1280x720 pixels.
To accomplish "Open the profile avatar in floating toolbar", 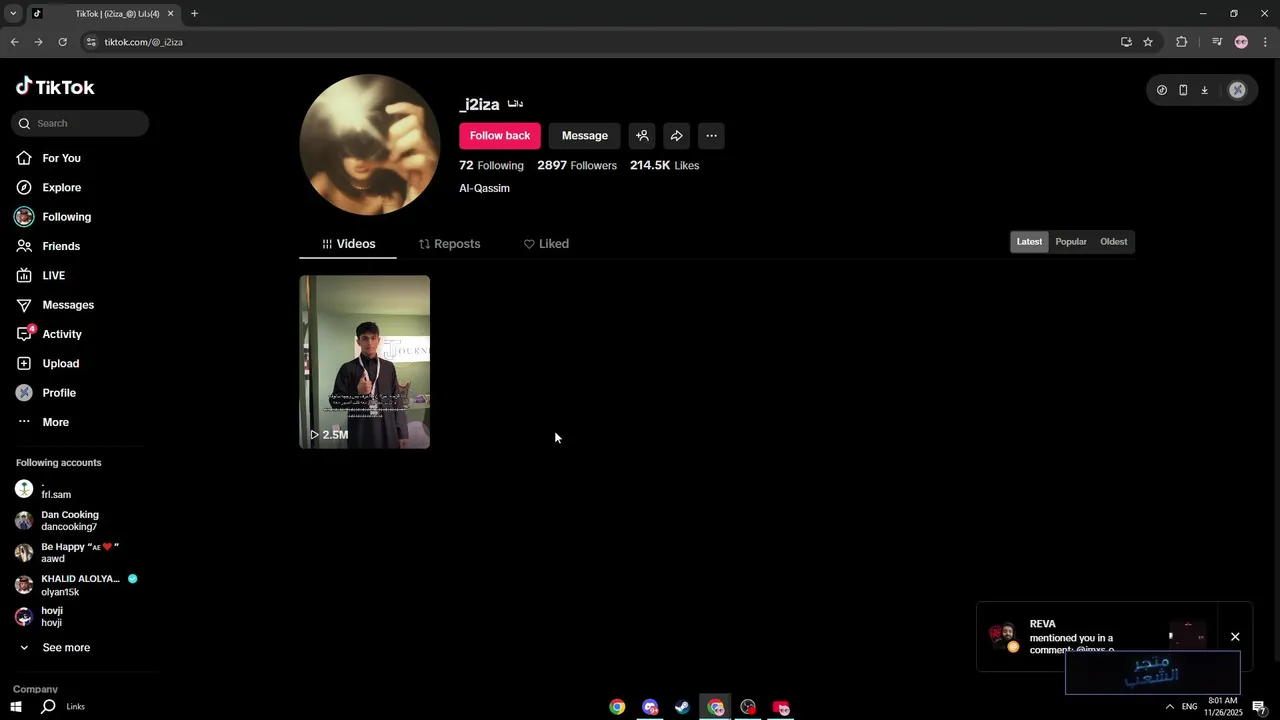I will 1237,90.
